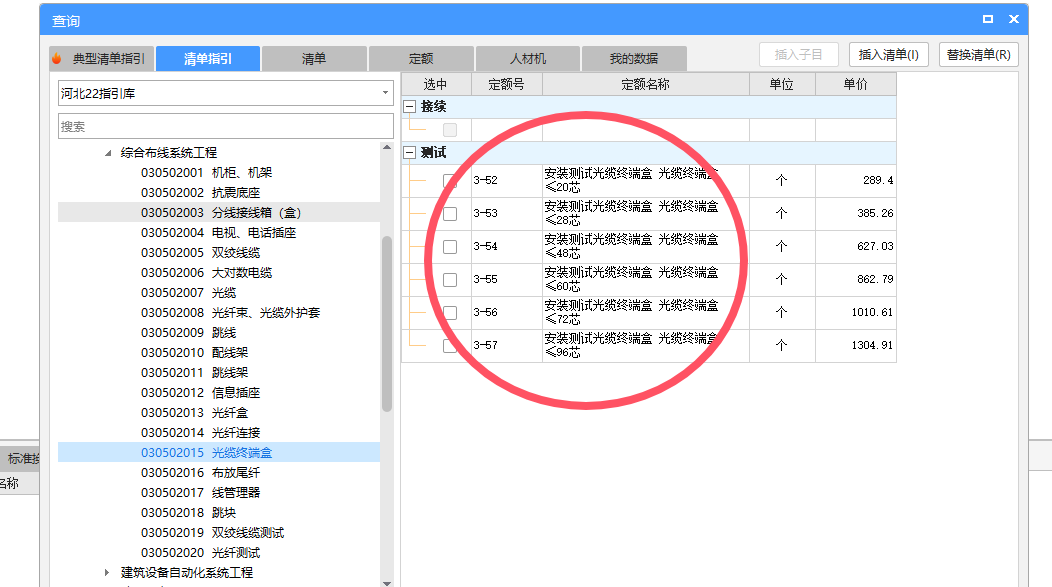Select 030502003 分线接线箱(盒)

219,213
